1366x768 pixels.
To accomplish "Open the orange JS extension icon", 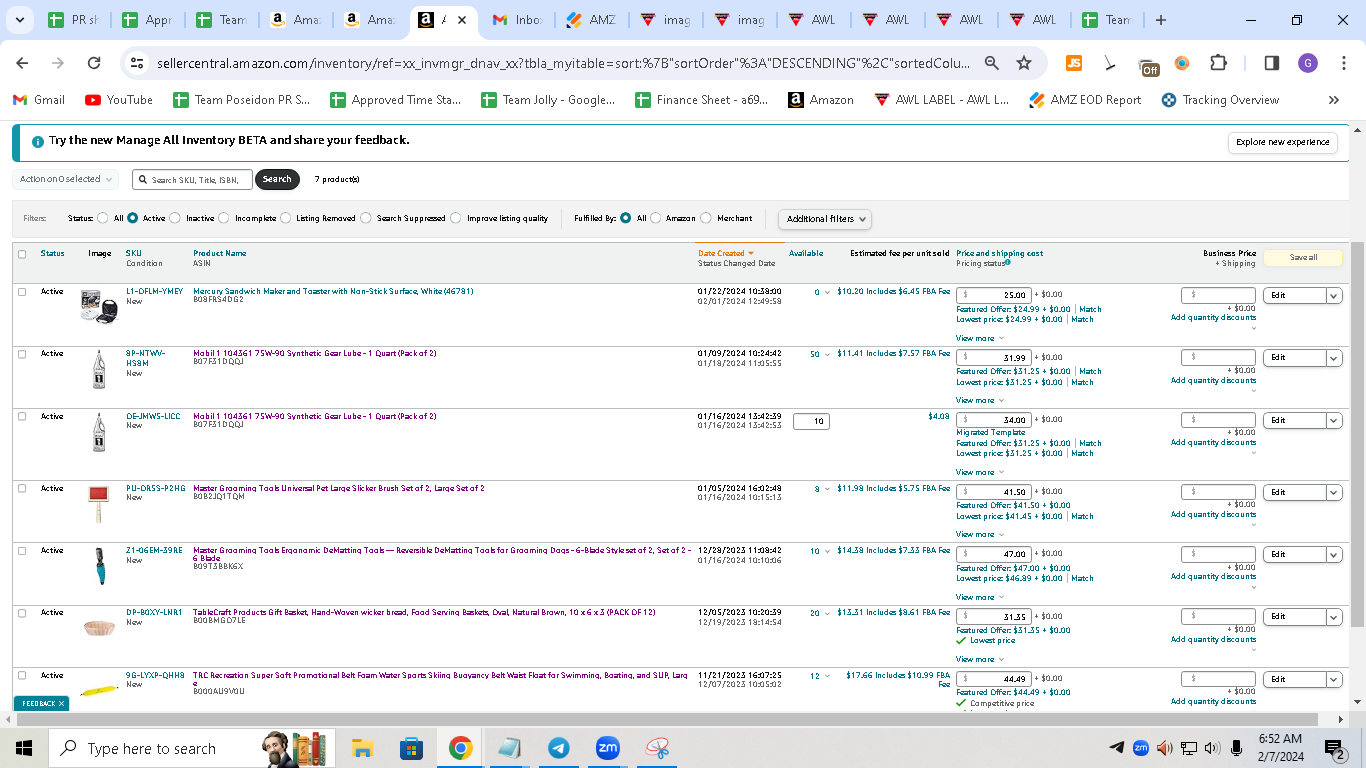I will [1074, 63].
